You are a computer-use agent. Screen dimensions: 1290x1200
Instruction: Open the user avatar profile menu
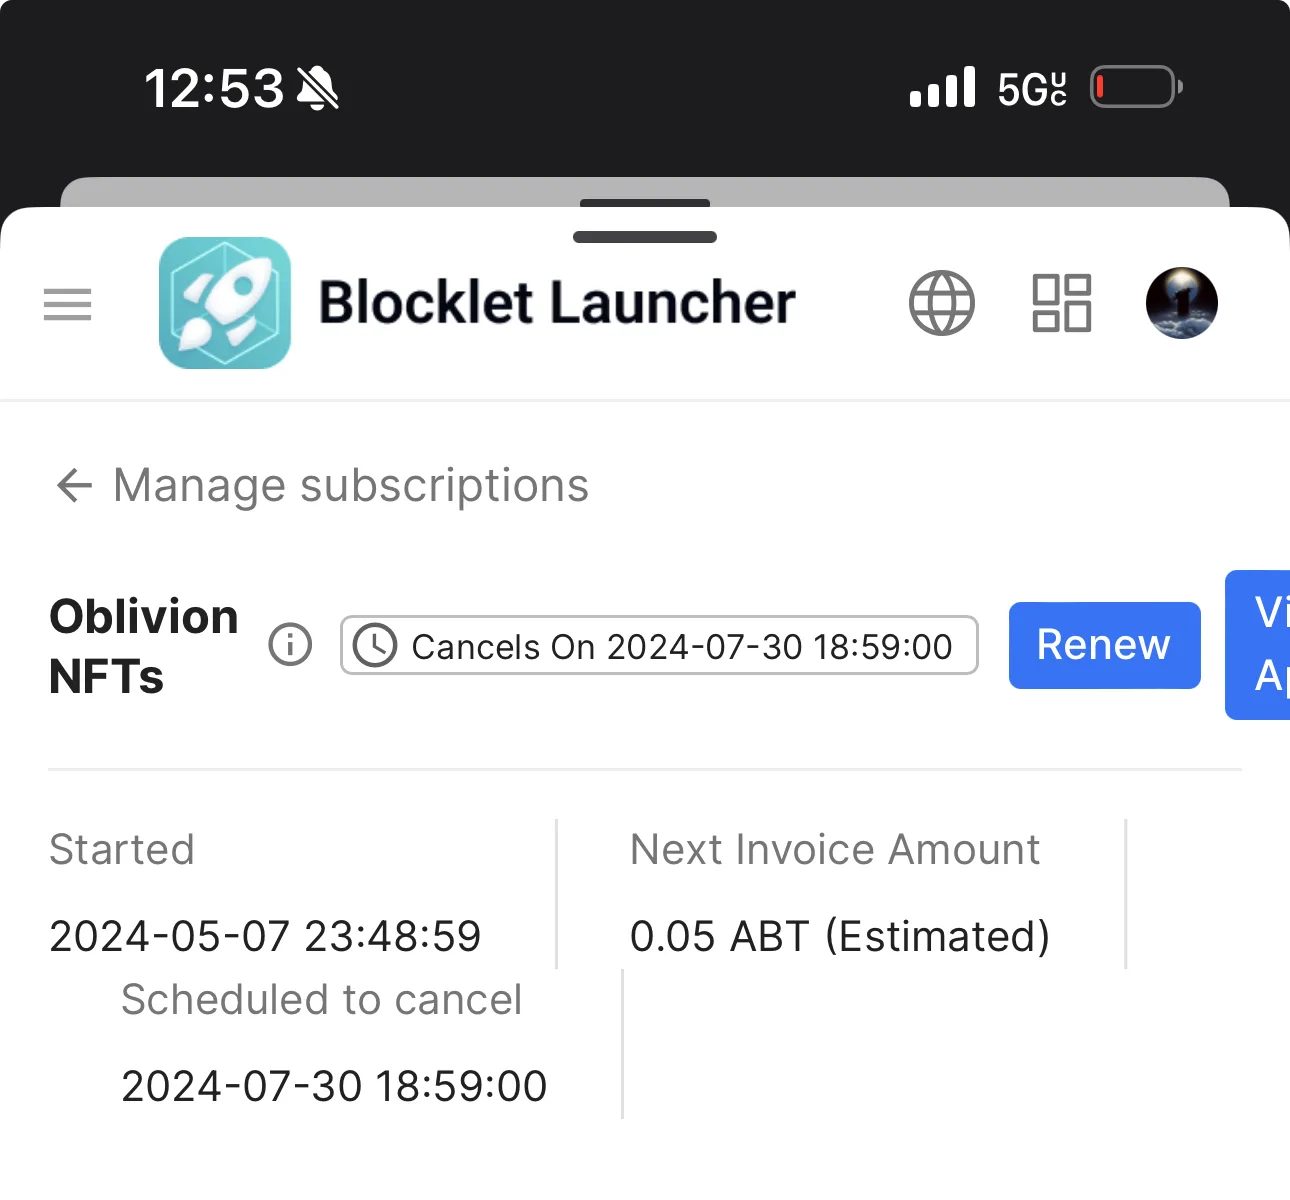click(1181, 303)
